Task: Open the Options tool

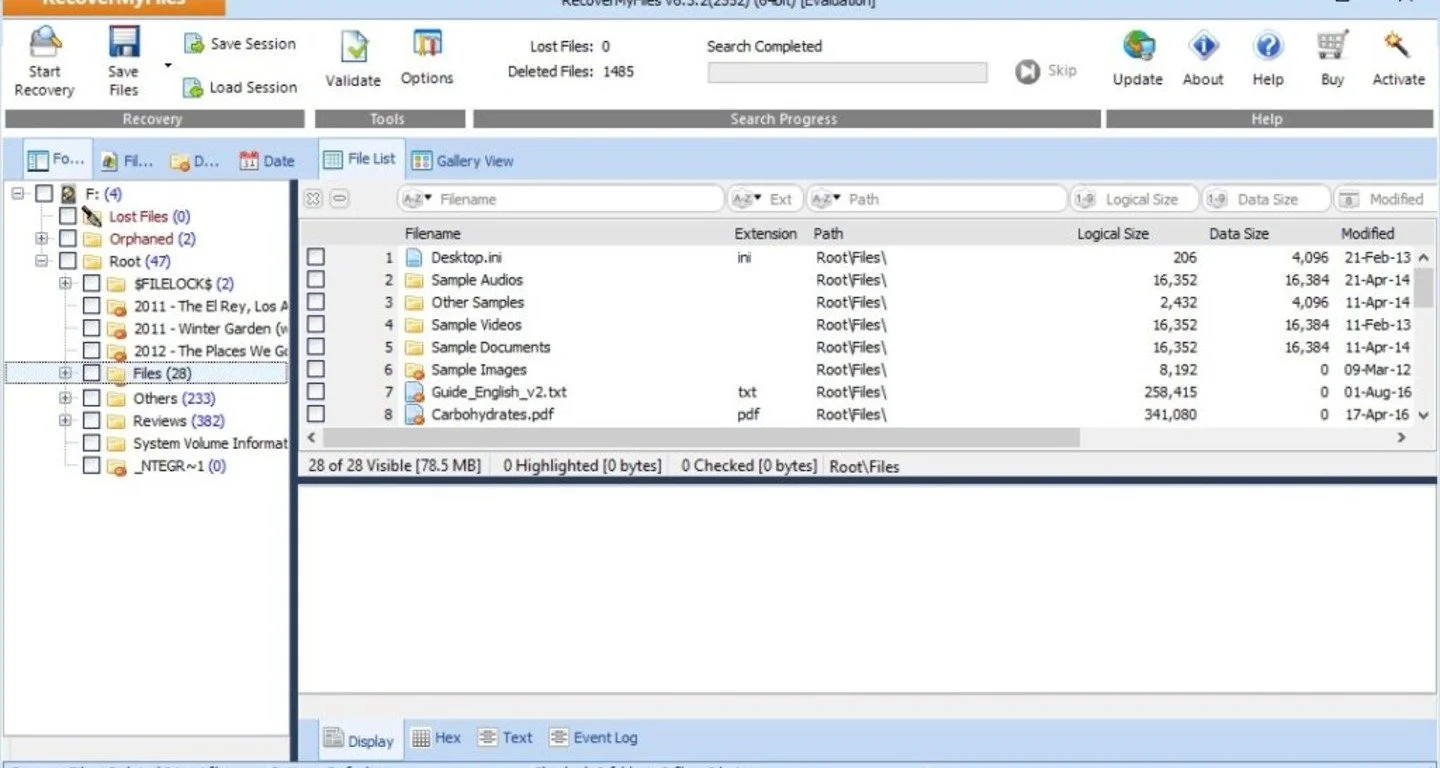Action: 427,58
